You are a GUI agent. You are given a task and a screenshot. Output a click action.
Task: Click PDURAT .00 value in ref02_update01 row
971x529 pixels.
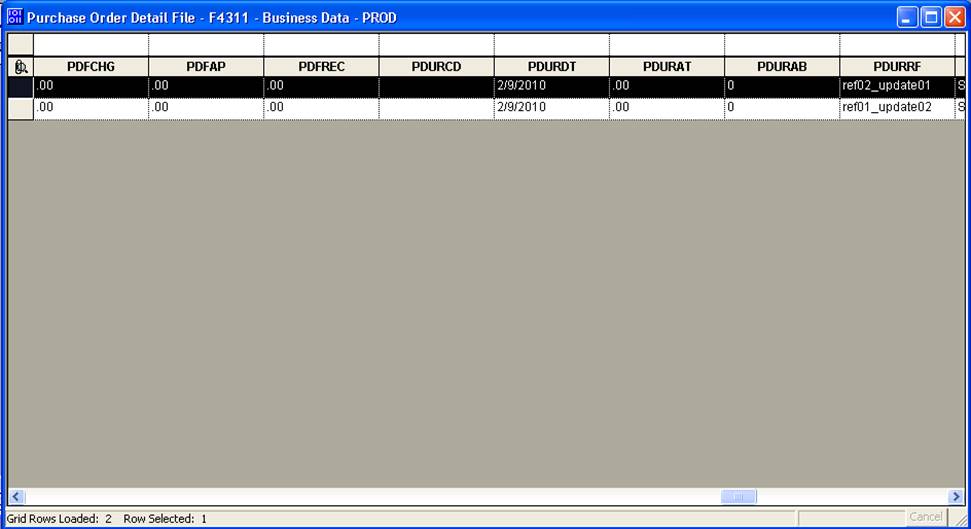[x=667, y=86]
